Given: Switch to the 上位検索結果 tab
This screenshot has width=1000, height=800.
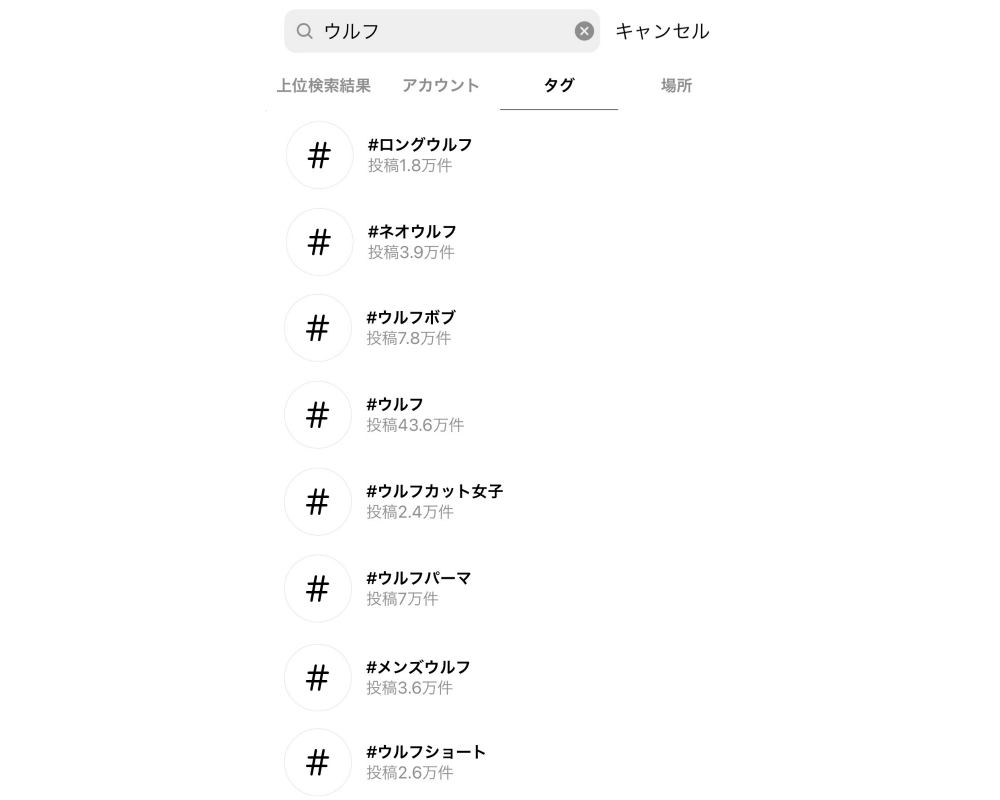Looking at the screenshot, I should (323, 85).
